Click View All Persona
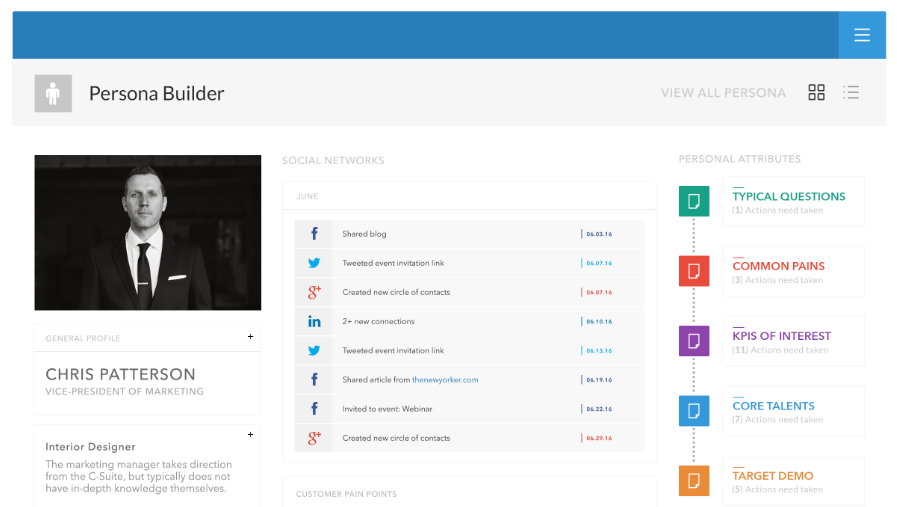897x507 pixels. (723, 93)
